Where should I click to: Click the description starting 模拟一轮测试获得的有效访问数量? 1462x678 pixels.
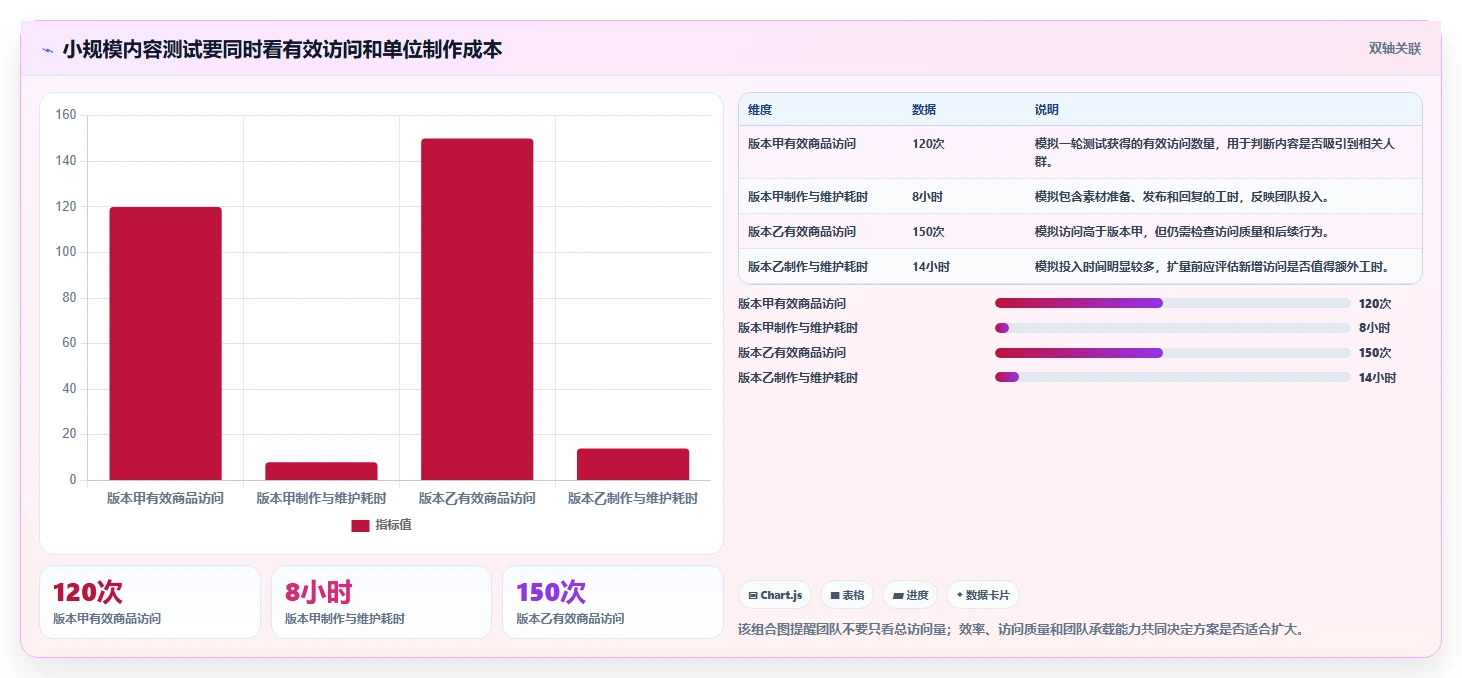[x=1214, y=152]
